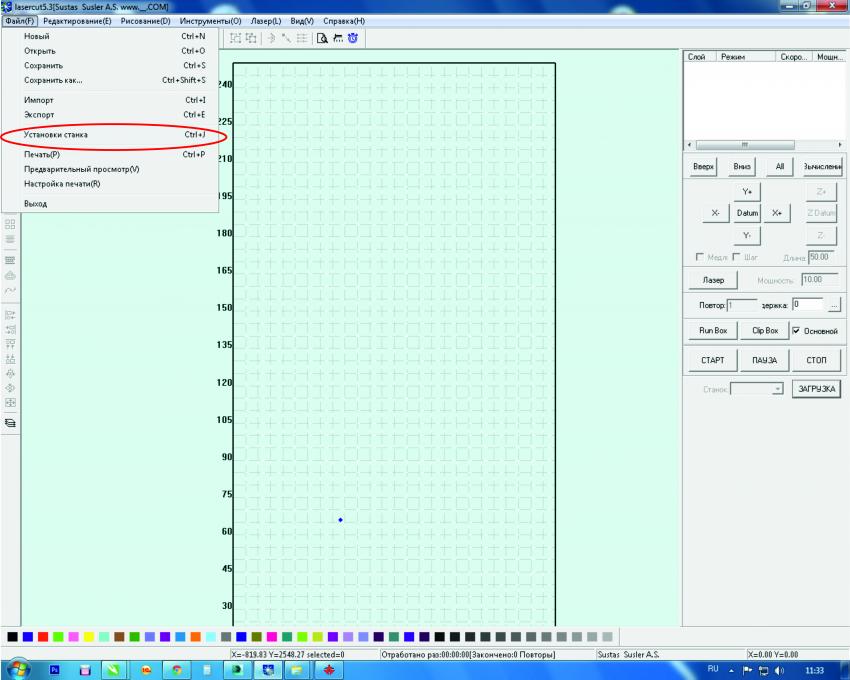Open Photoshop from the Windows taskbar
The height and width of the screenshot is (680, 850).
click(x=53, y=667)
